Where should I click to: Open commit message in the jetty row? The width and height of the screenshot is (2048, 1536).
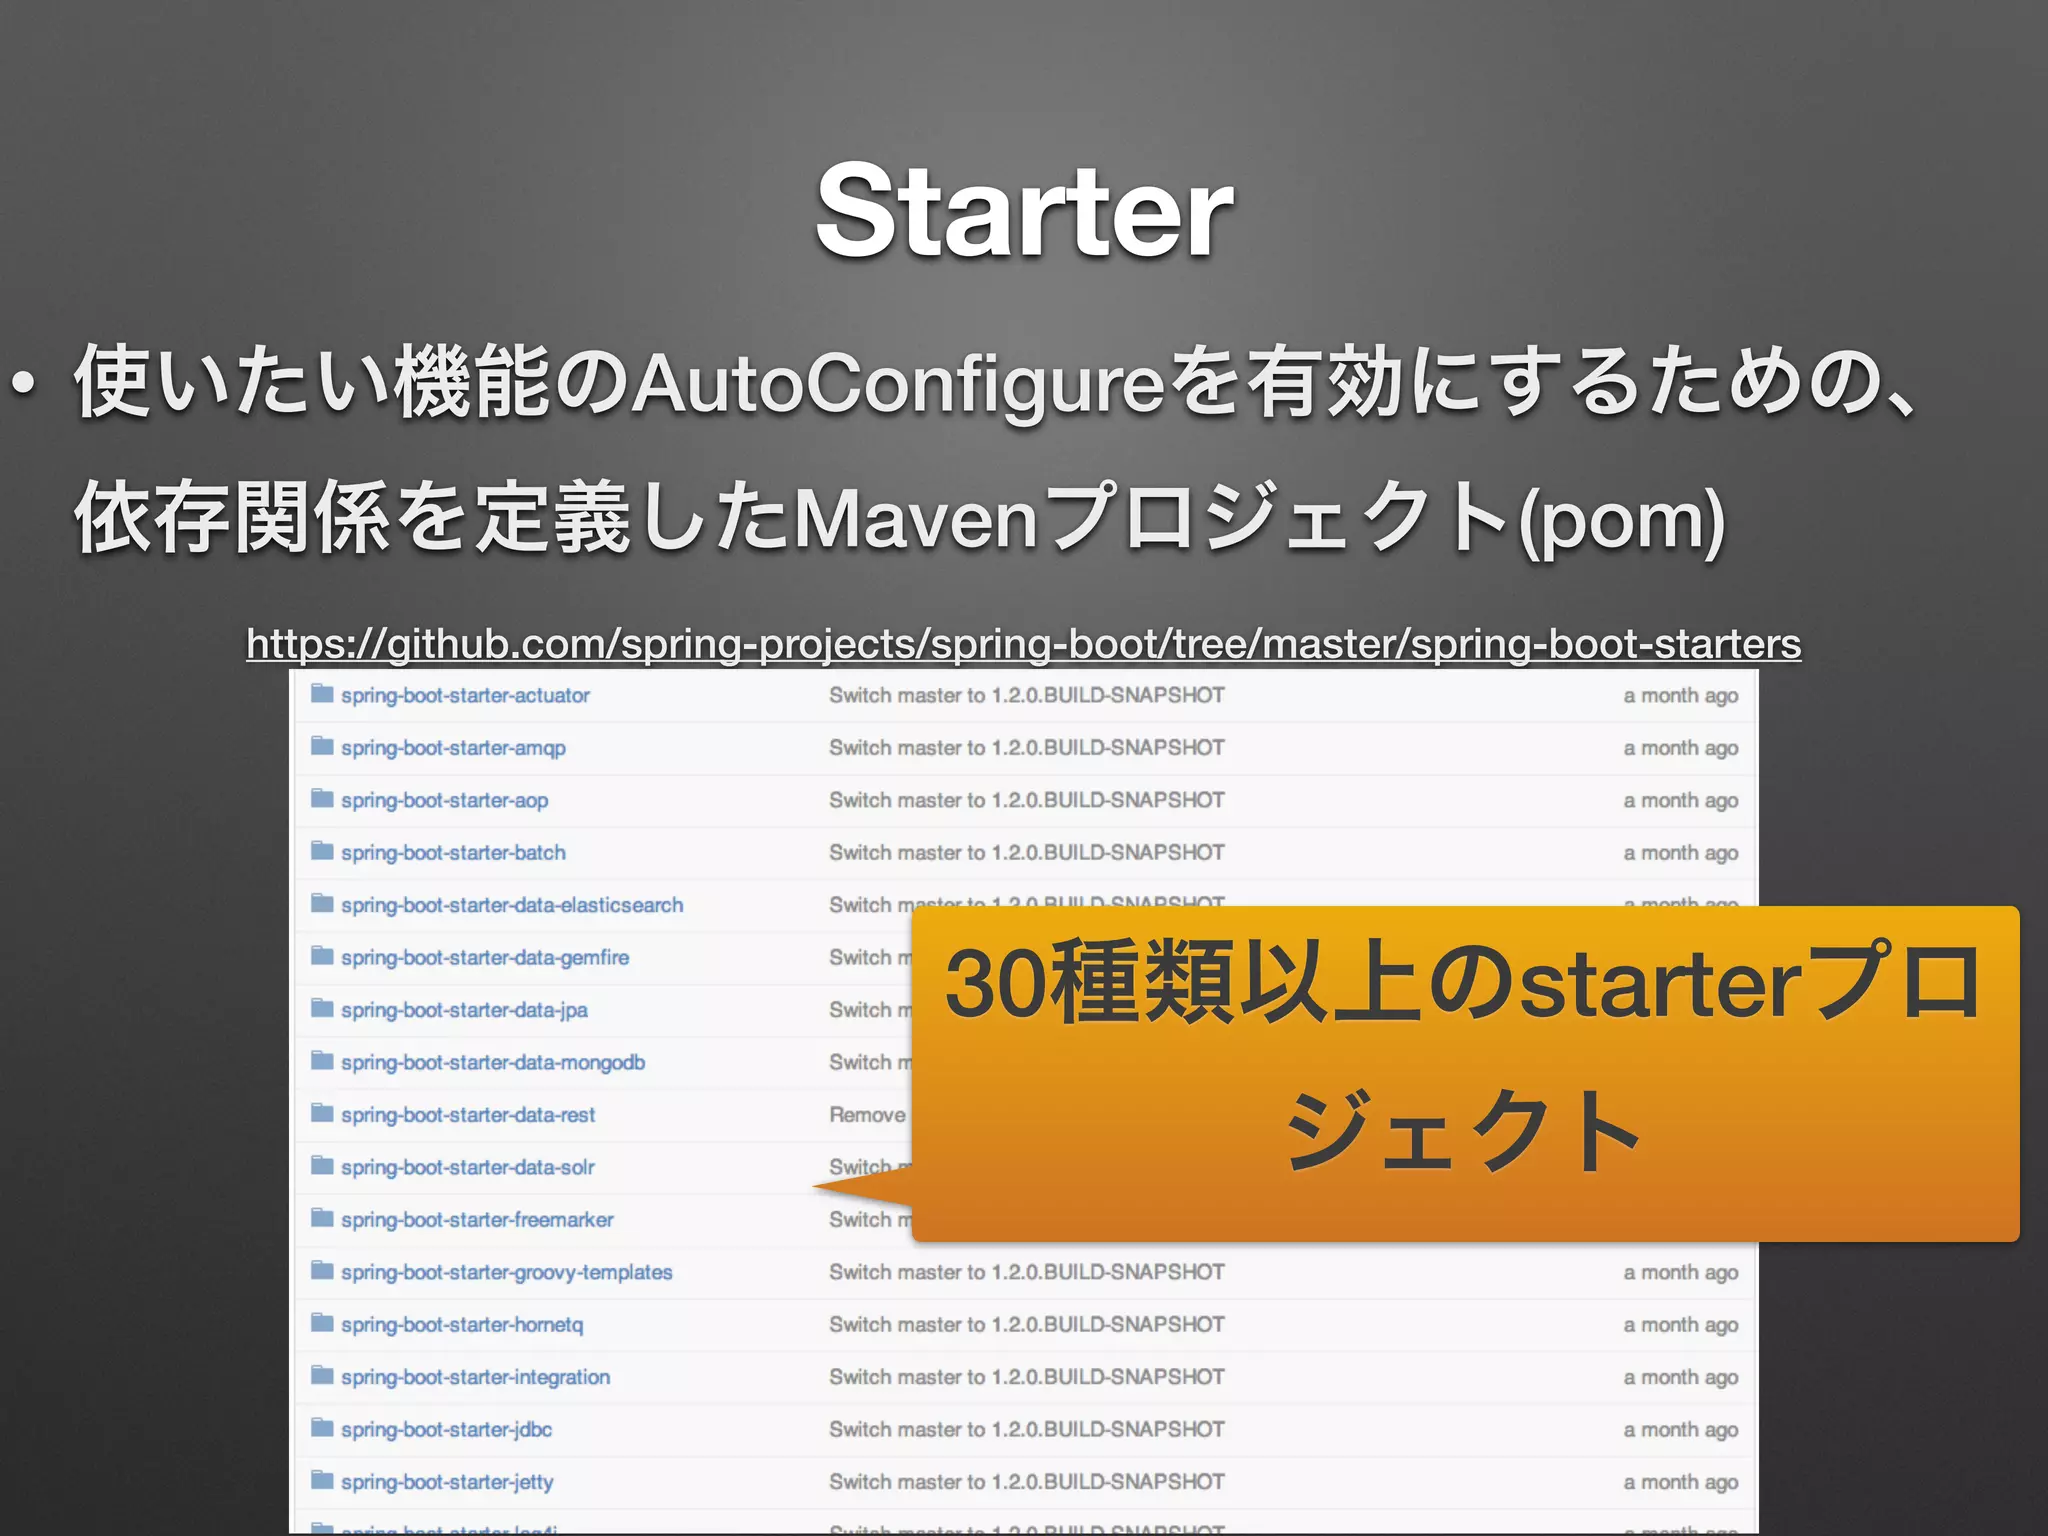[x=1027, y=1482]
